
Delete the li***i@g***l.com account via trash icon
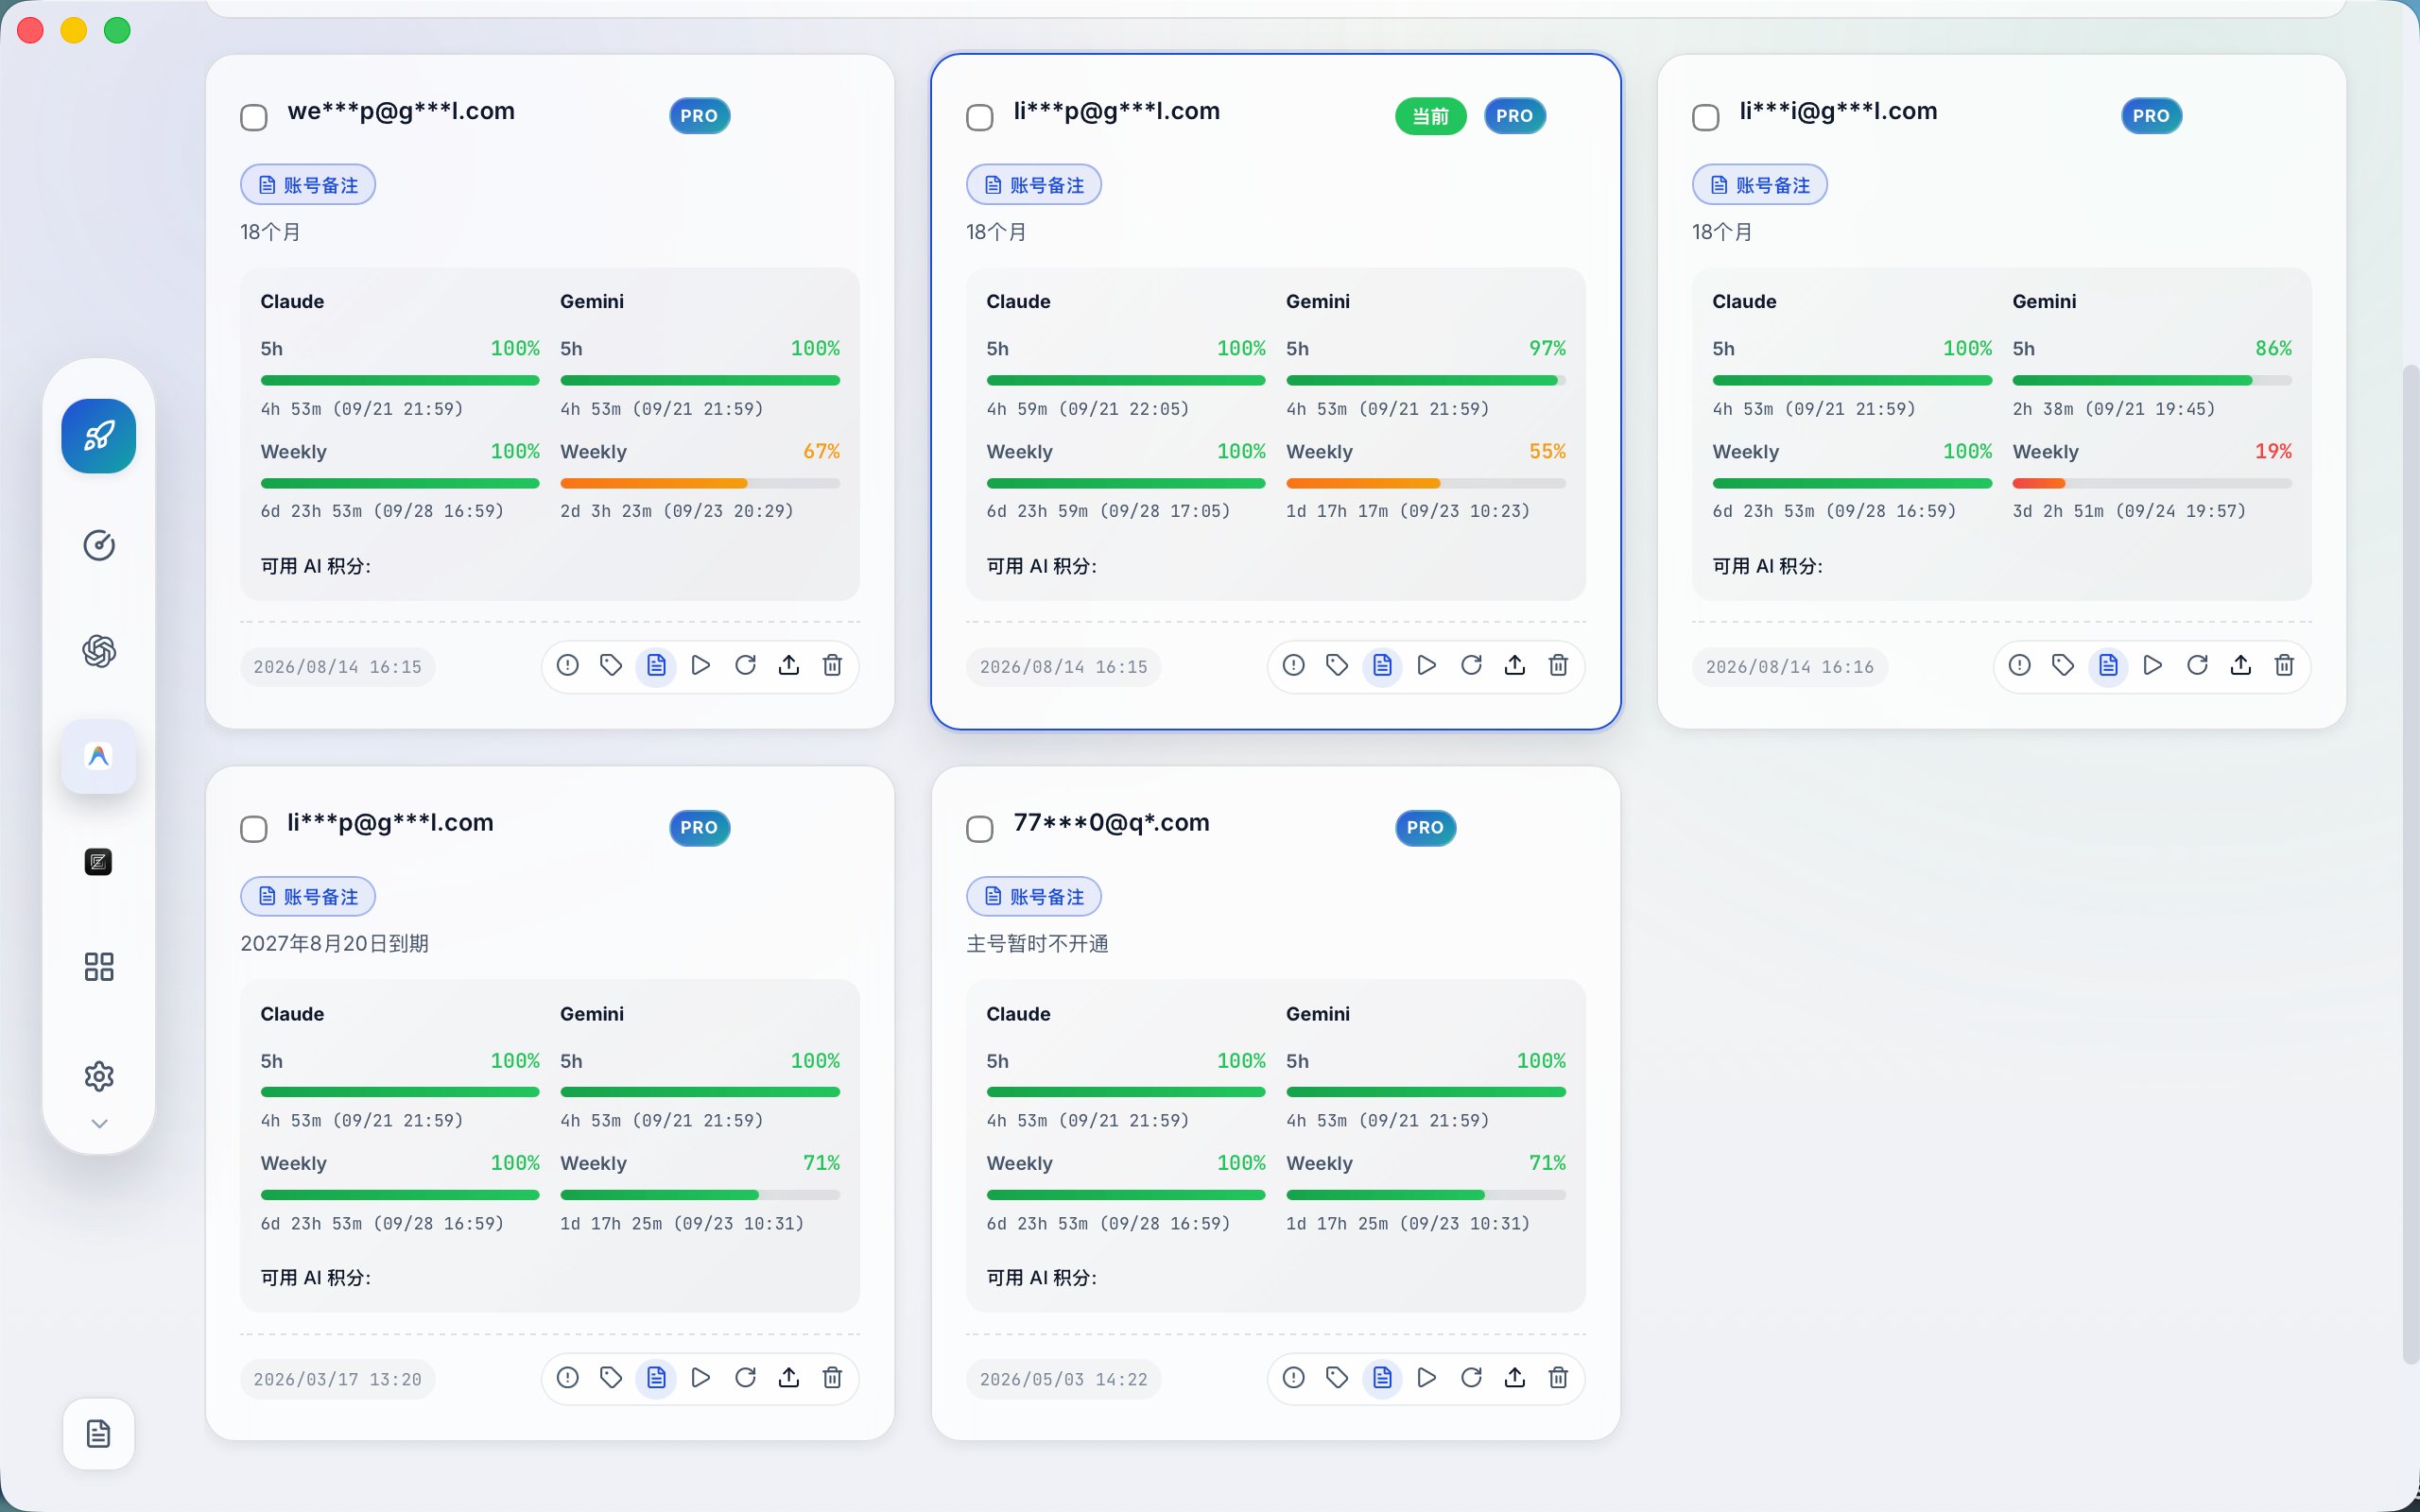[2284, 666]
